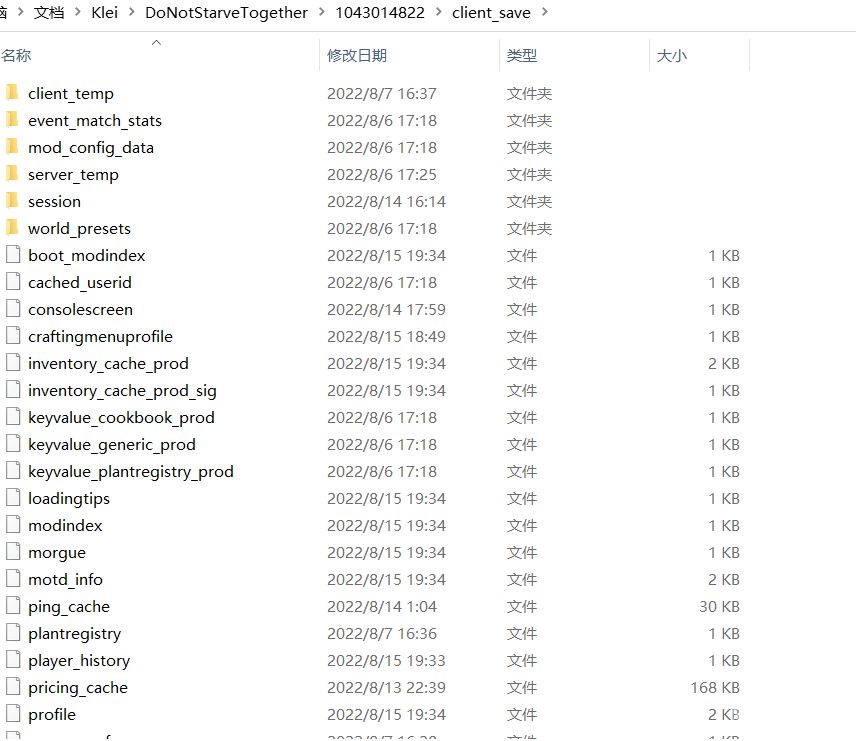Click the mod_config_data folder icon
Image resolution: width=856 pixels, height=741 pixels.
coord(13,147)
